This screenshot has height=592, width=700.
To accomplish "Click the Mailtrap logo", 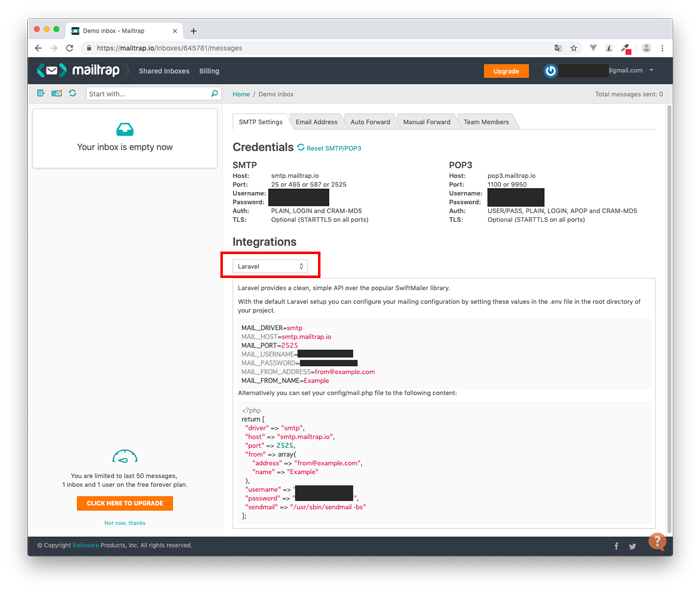I will (79, 71).
